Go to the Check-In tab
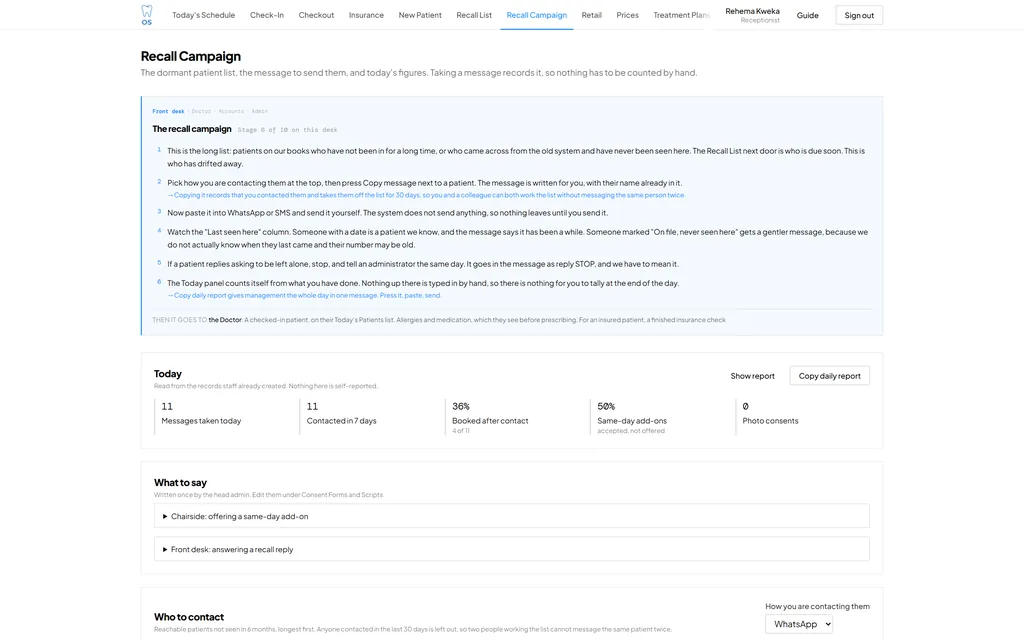1024x640 pixels. point(266,15)
